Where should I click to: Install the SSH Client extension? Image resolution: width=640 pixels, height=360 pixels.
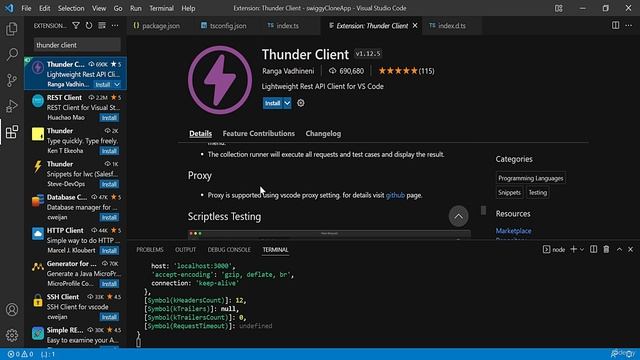109,317
